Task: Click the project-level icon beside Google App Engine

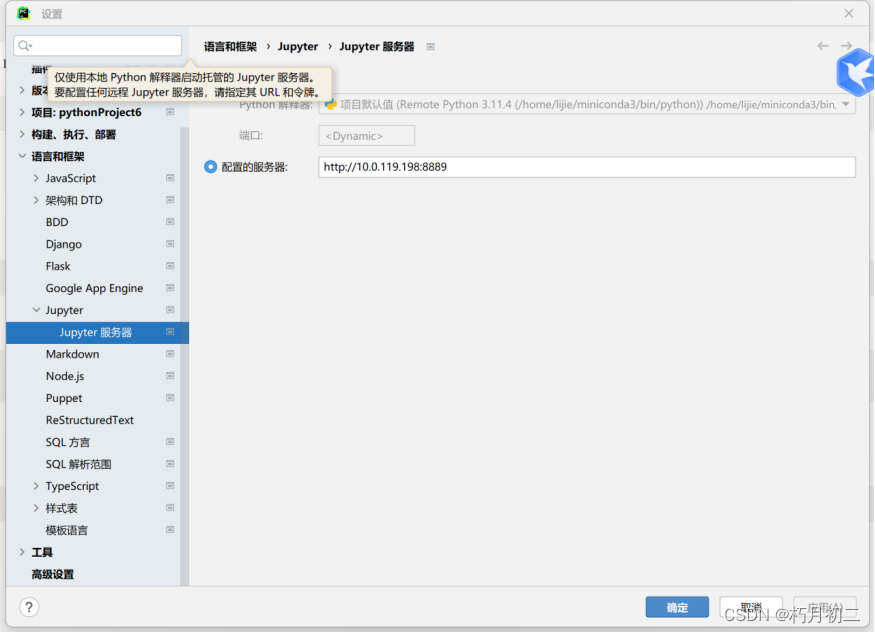Action: point(170,288)
